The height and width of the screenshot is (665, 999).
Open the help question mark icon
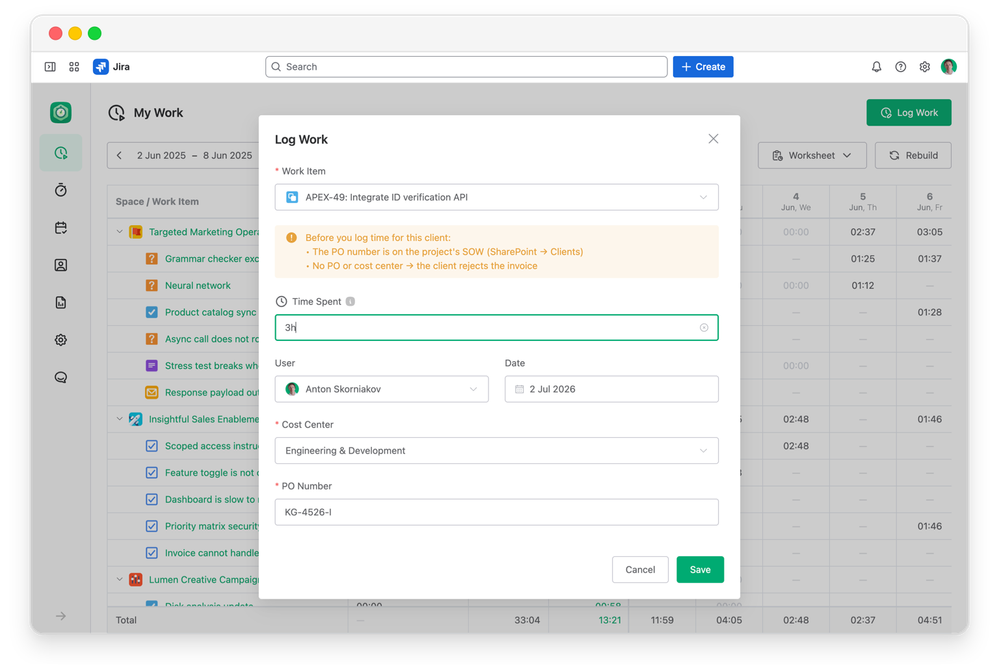900,67
